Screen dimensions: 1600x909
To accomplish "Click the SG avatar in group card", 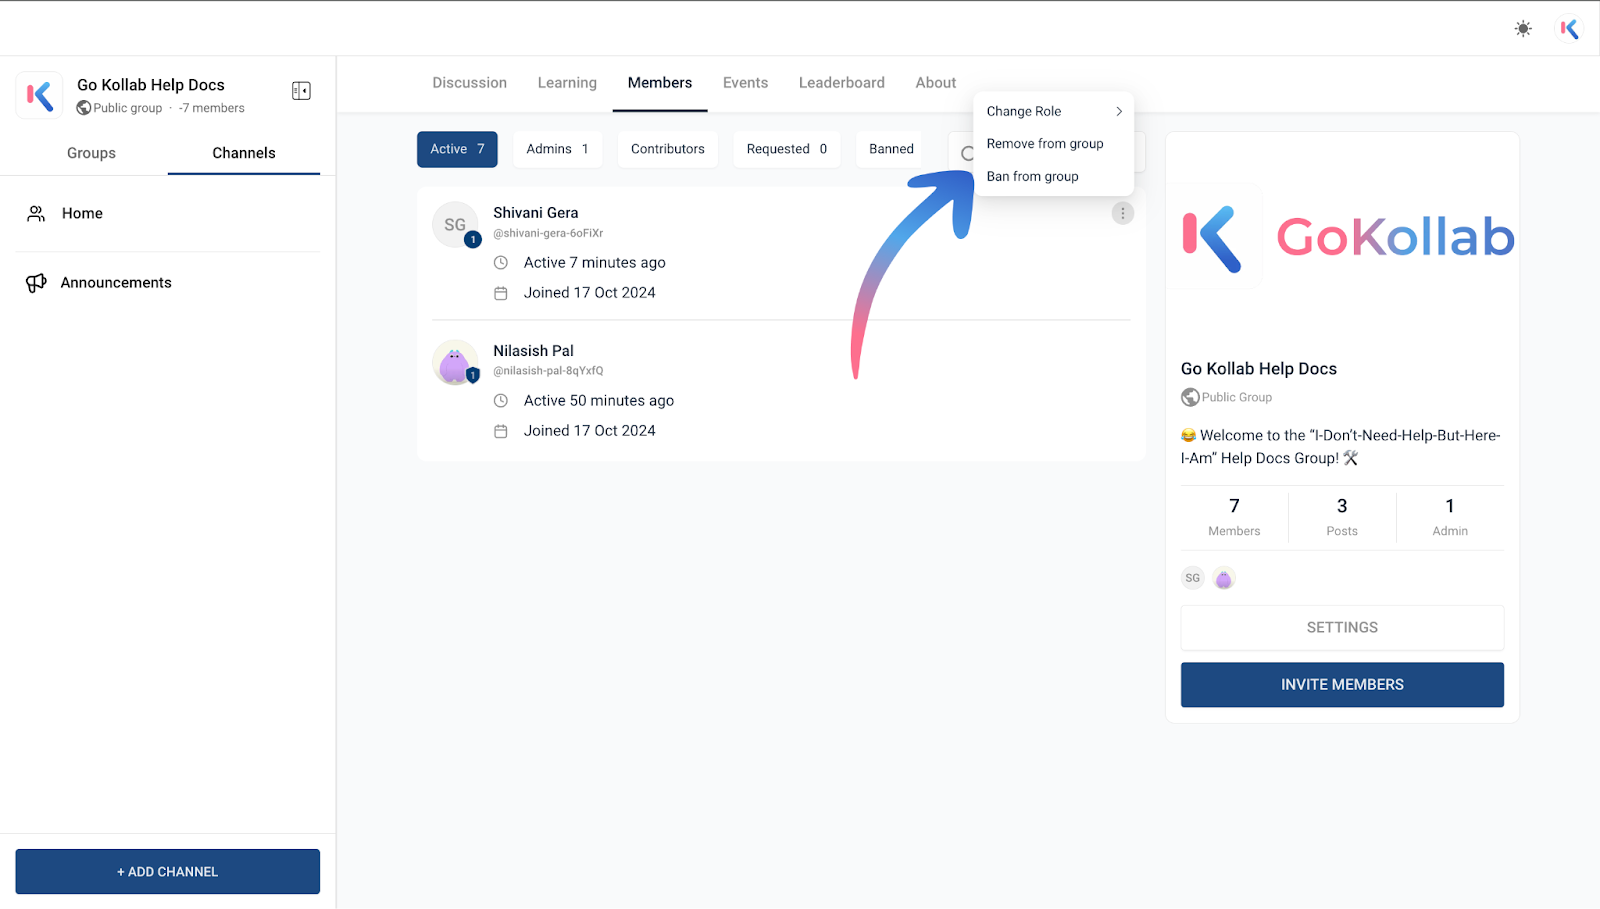I will coord(1193,578).
